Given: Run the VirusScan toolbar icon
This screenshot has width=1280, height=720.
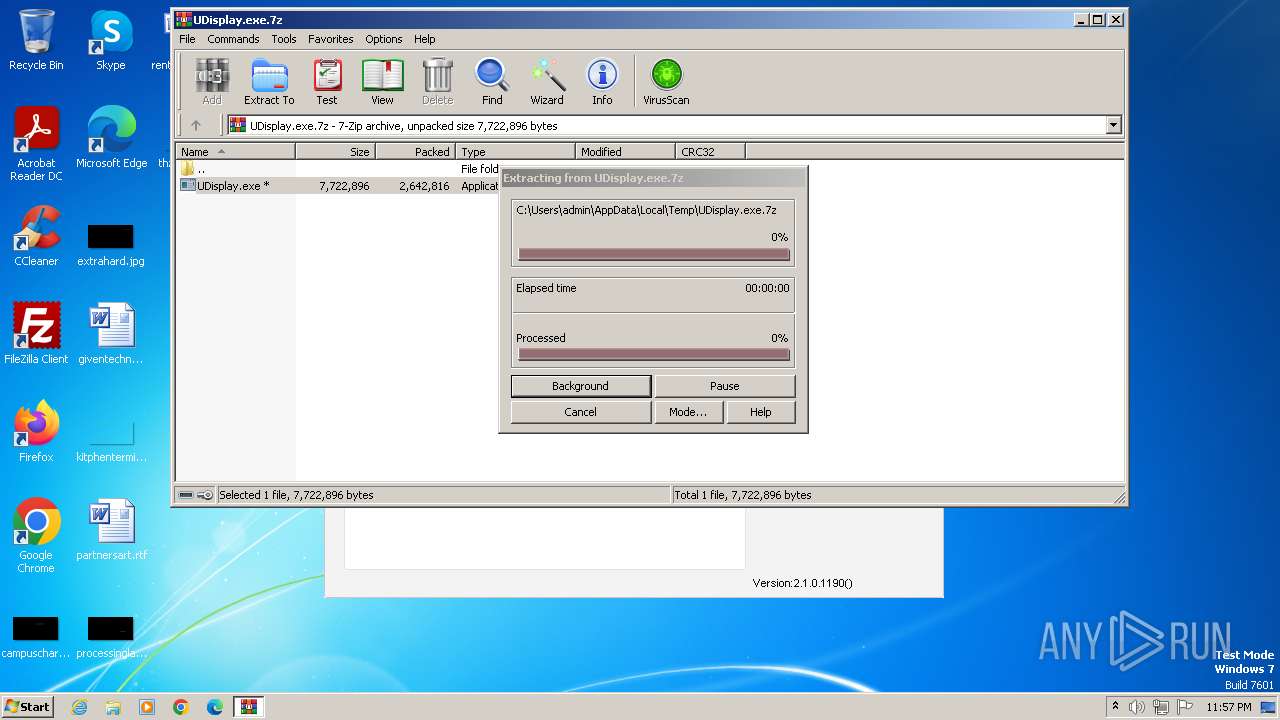Looking at the screenshot, I should click(666, 81).
